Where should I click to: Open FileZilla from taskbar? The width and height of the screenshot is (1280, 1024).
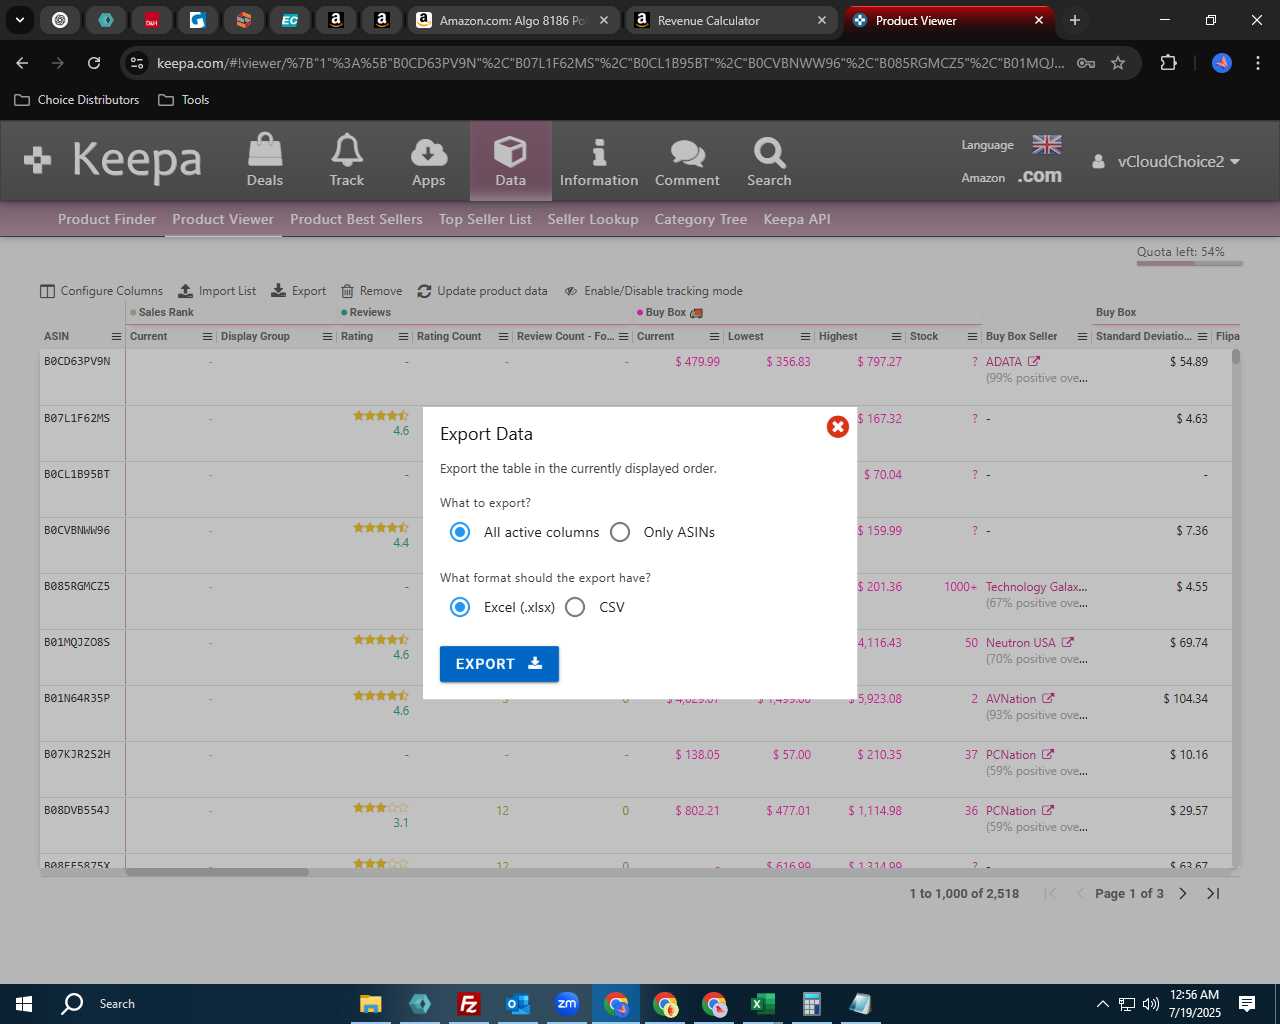(x=468, y=1003)
